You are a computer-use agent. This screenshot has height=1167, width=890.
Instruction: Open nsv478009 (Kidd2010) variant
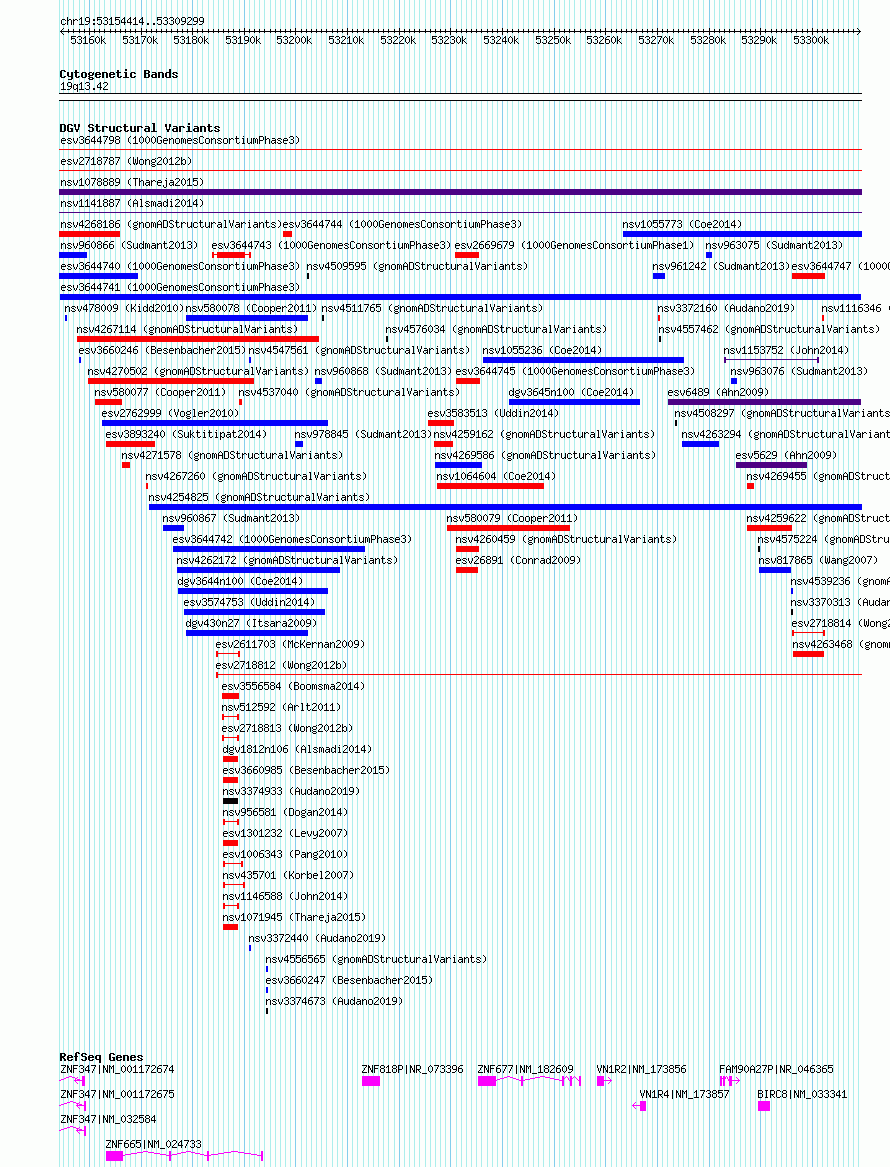pyautogui.click(x=124, y=308)
